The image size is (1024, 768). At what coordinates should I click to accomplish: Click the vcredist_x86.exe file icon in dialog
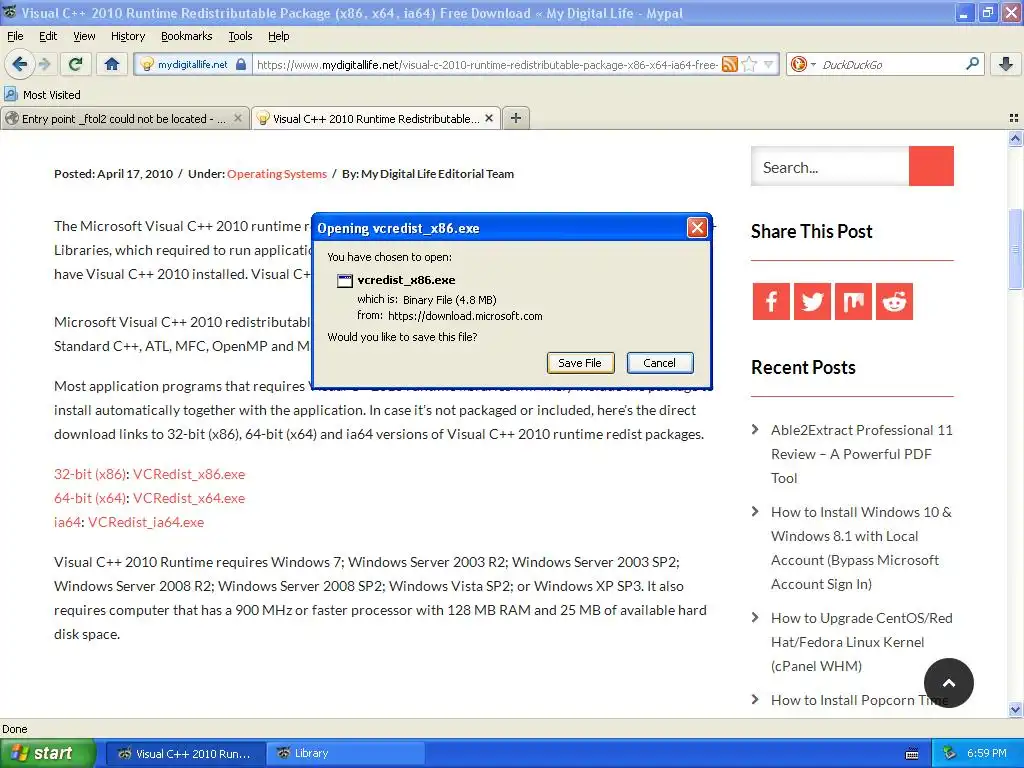pyautogui.click(x=344, y=281)
